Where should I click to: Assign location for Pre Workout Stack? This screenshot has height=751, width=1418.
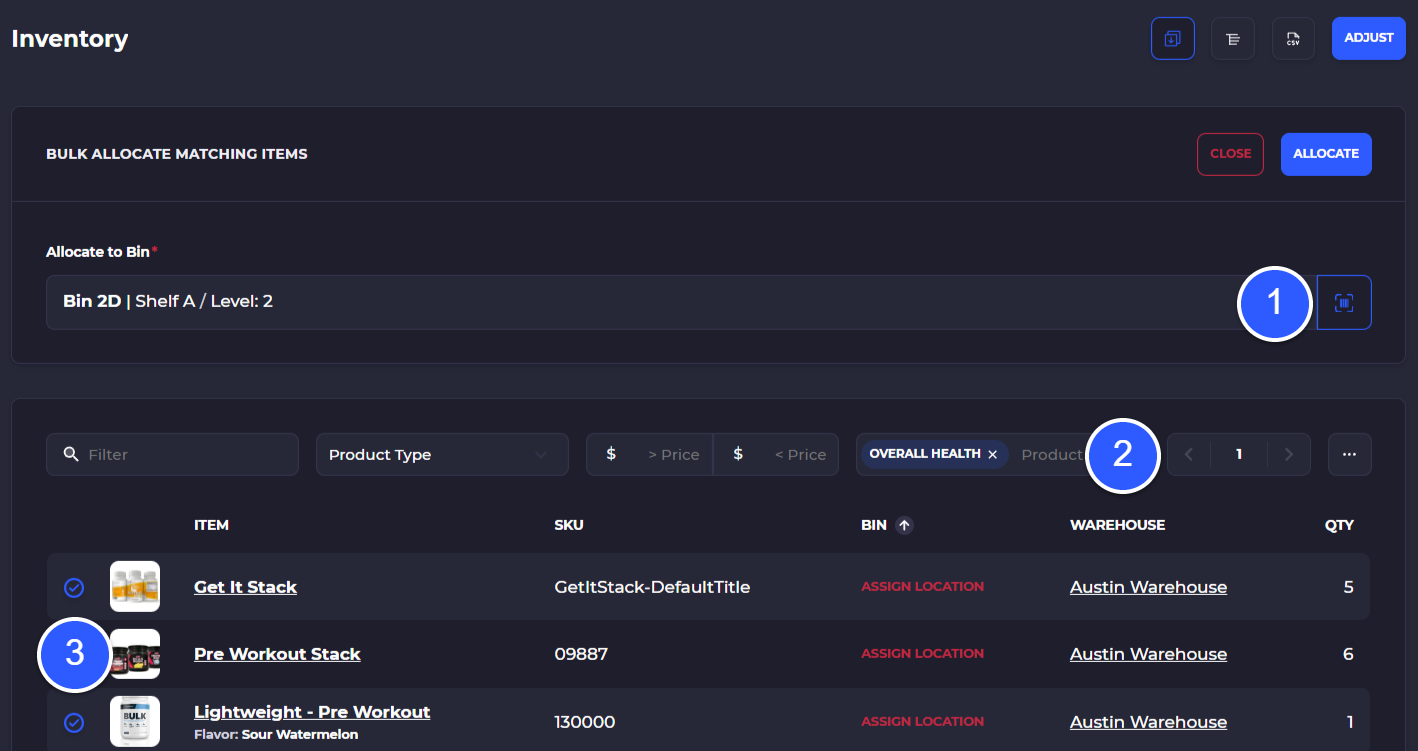[x=922, y=654]
